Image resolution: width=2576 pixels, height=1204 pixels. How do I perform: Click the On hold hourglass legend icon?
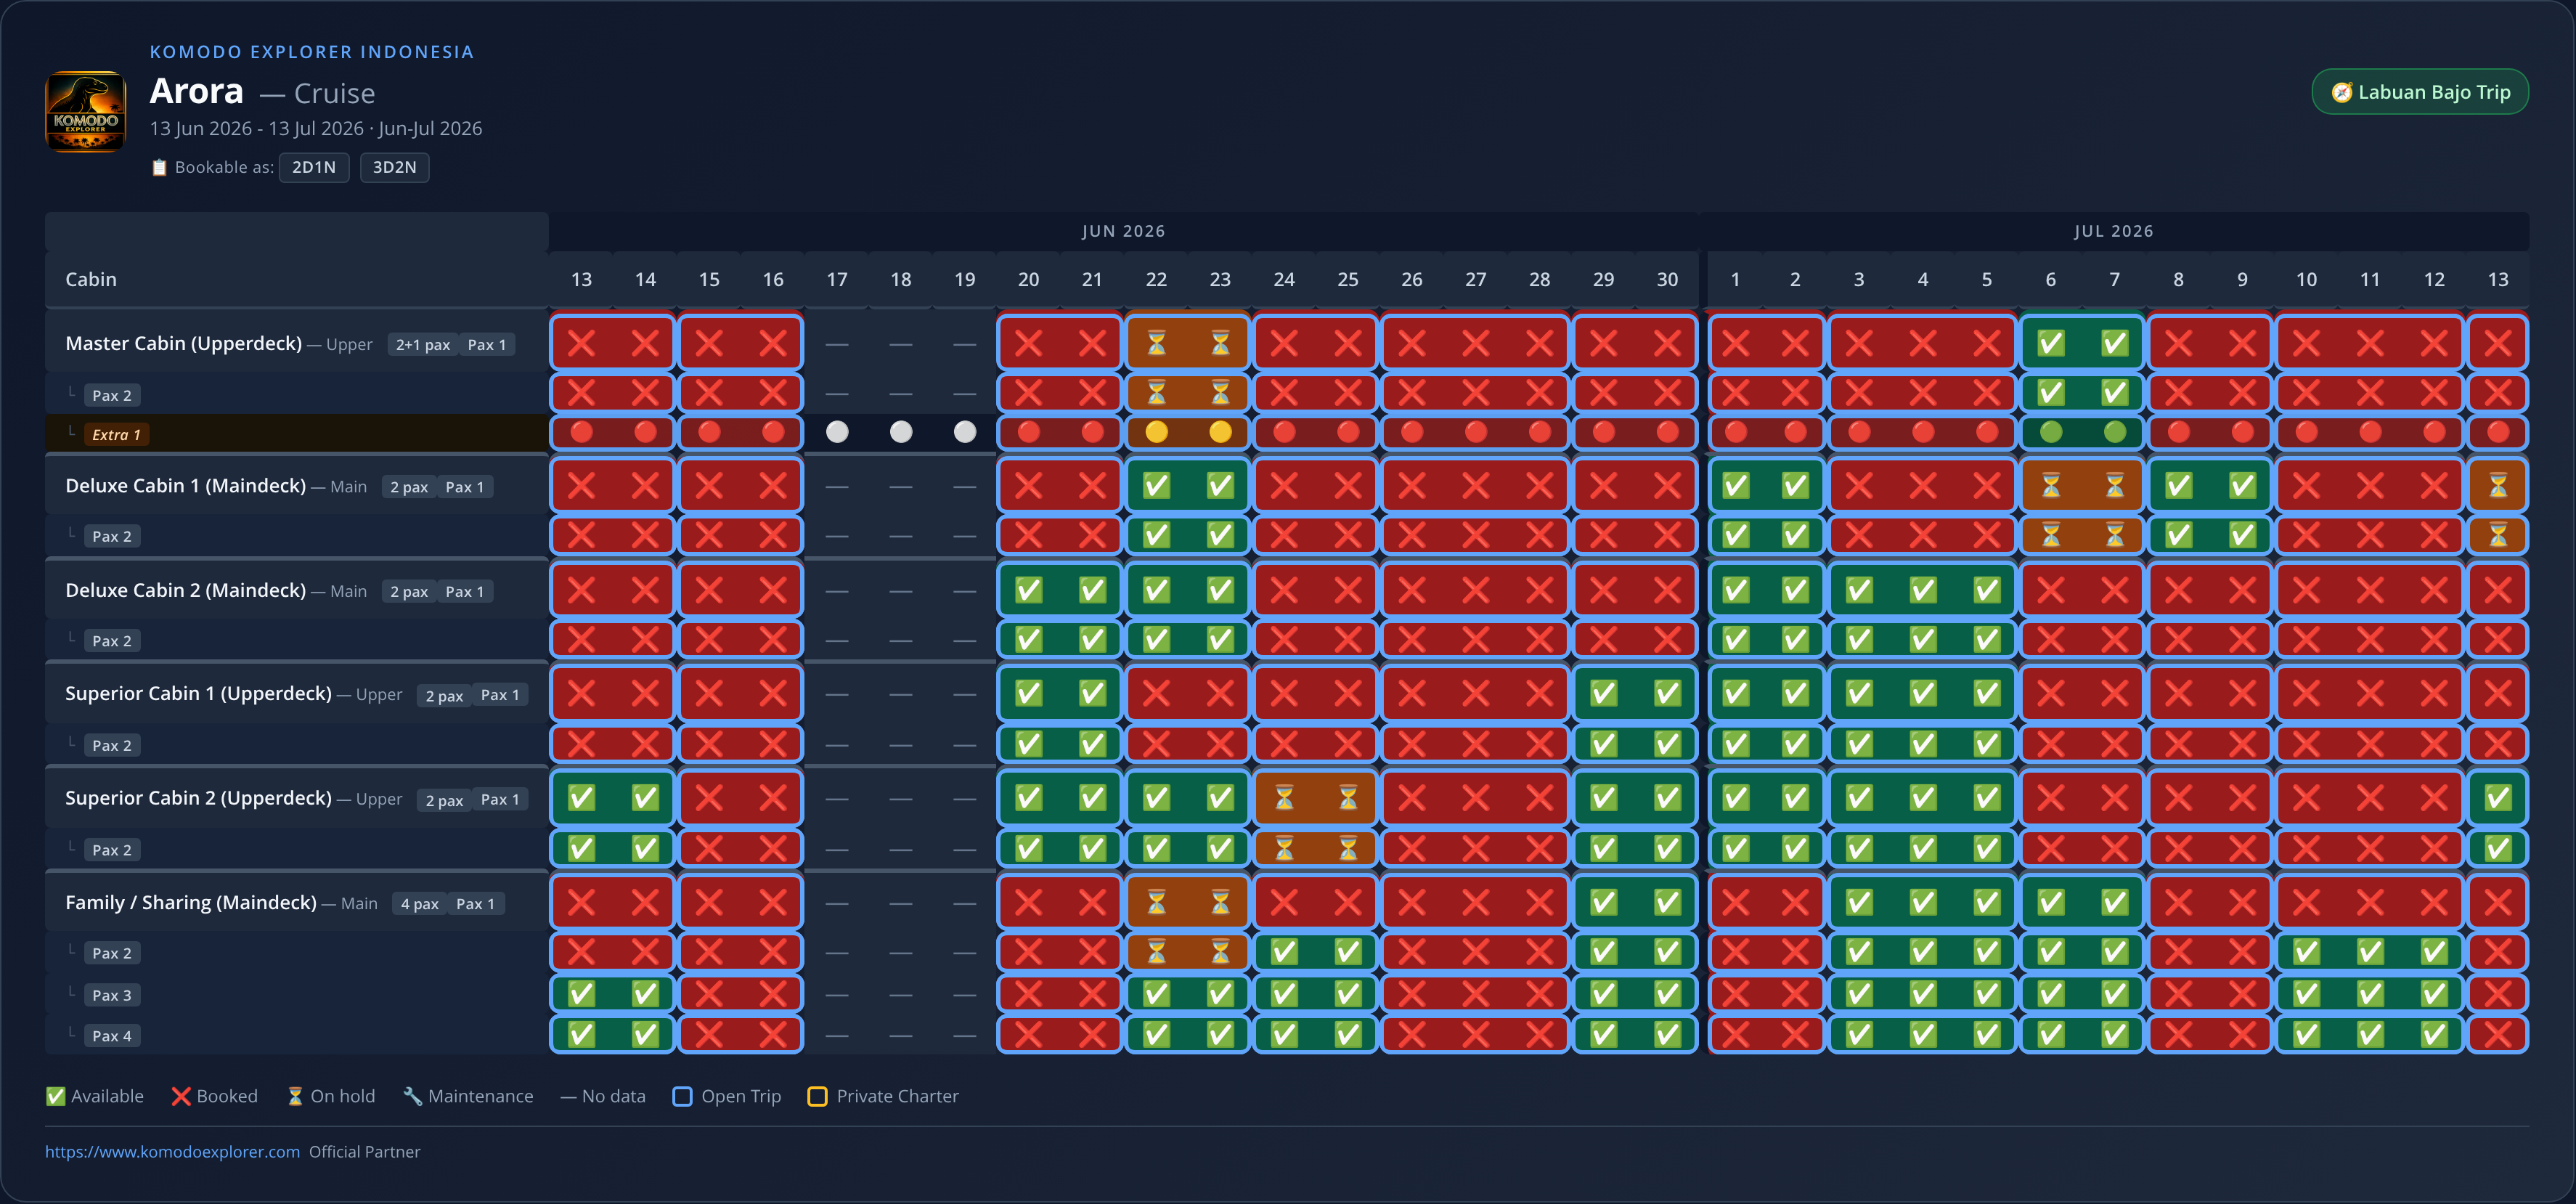[x=295, y=1096]
